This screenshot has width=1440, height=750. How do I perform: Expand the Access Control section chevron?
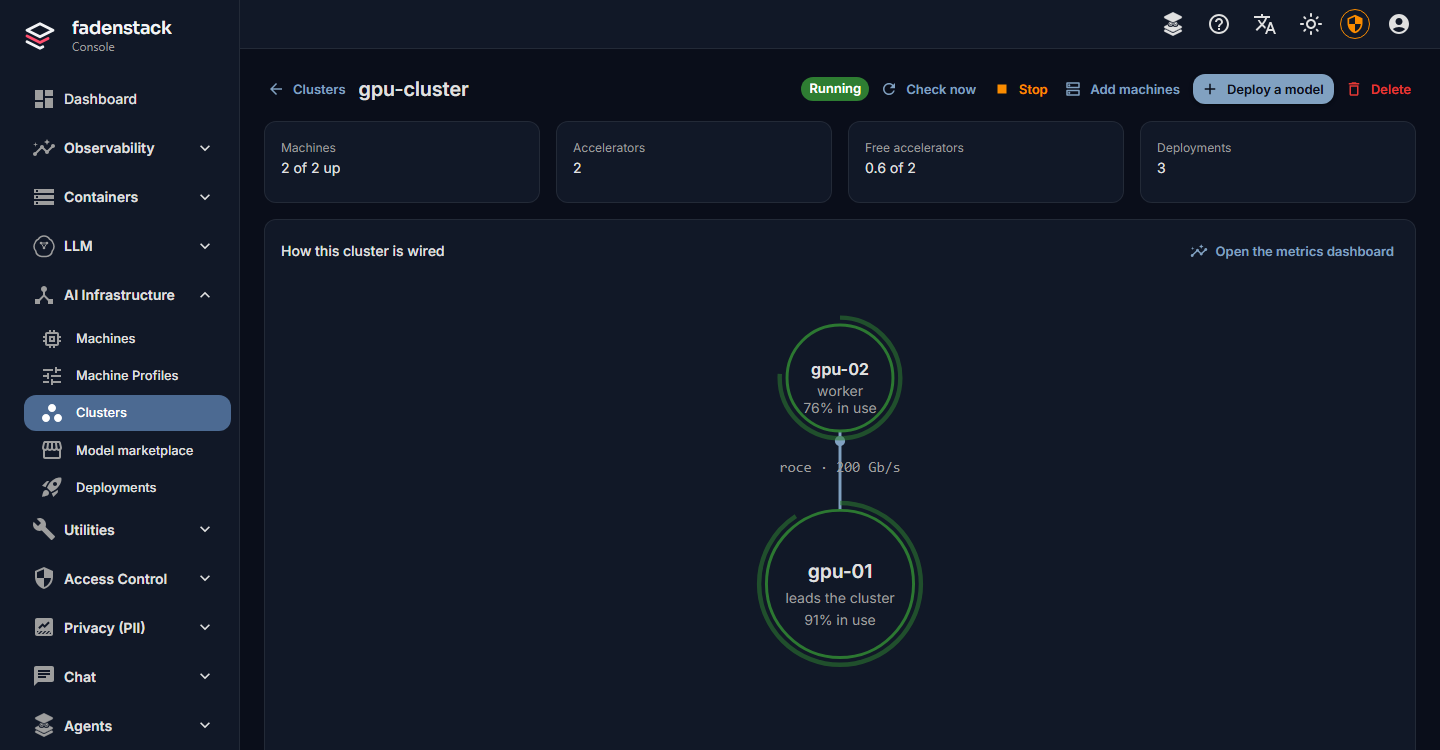(205, 579)
